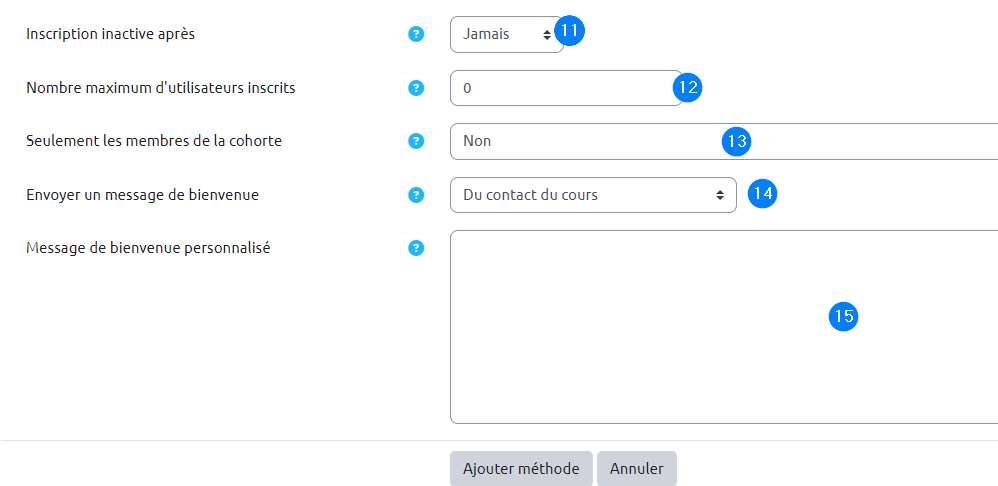Select the blue marker numbered 13
998x486 pixels.
click(x=736, y=141)
